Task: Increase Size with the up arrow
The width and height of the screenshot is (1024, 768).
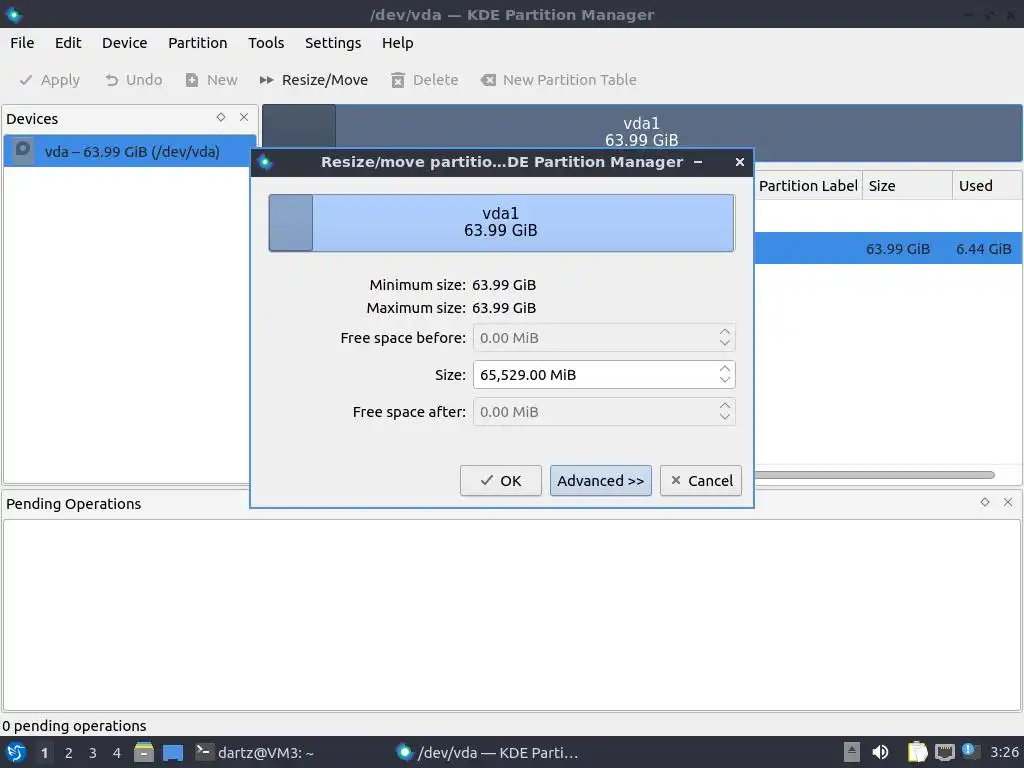Action: tap(725, 369)
